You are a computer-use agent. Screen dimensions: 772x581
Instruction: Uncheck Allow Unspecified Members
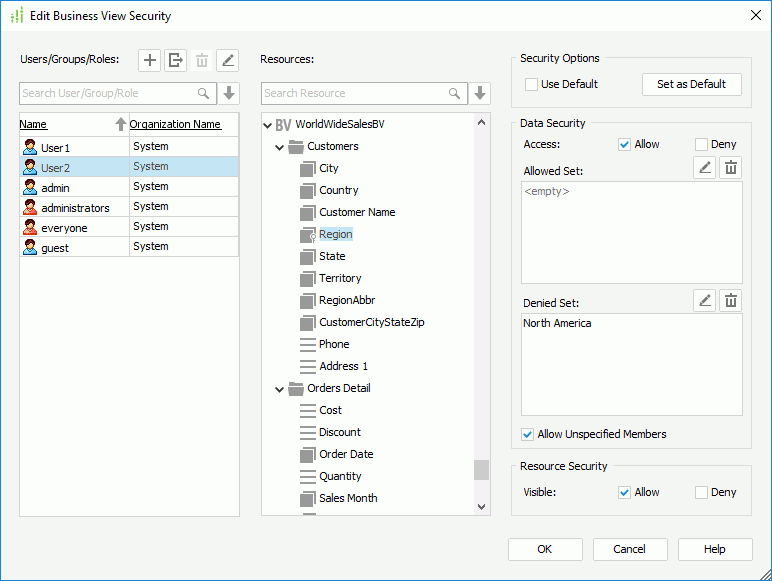tap(528, 434)
